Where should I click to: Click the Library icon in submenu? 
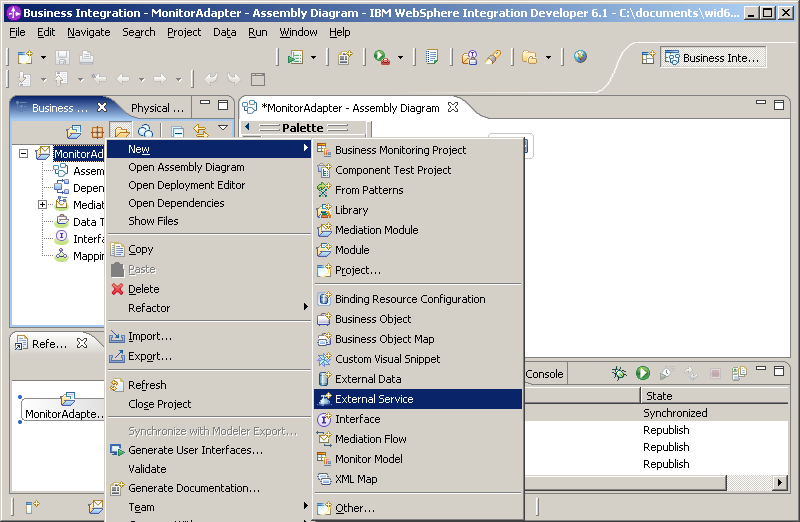point(324,210)
